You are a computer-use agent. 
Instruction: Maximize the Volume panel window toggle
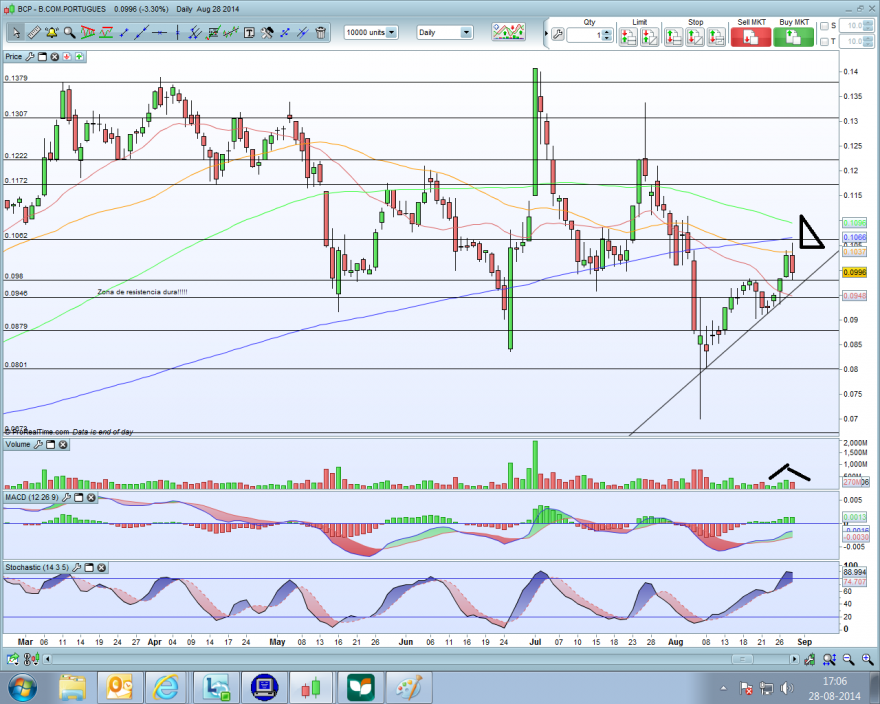point(51,445)
